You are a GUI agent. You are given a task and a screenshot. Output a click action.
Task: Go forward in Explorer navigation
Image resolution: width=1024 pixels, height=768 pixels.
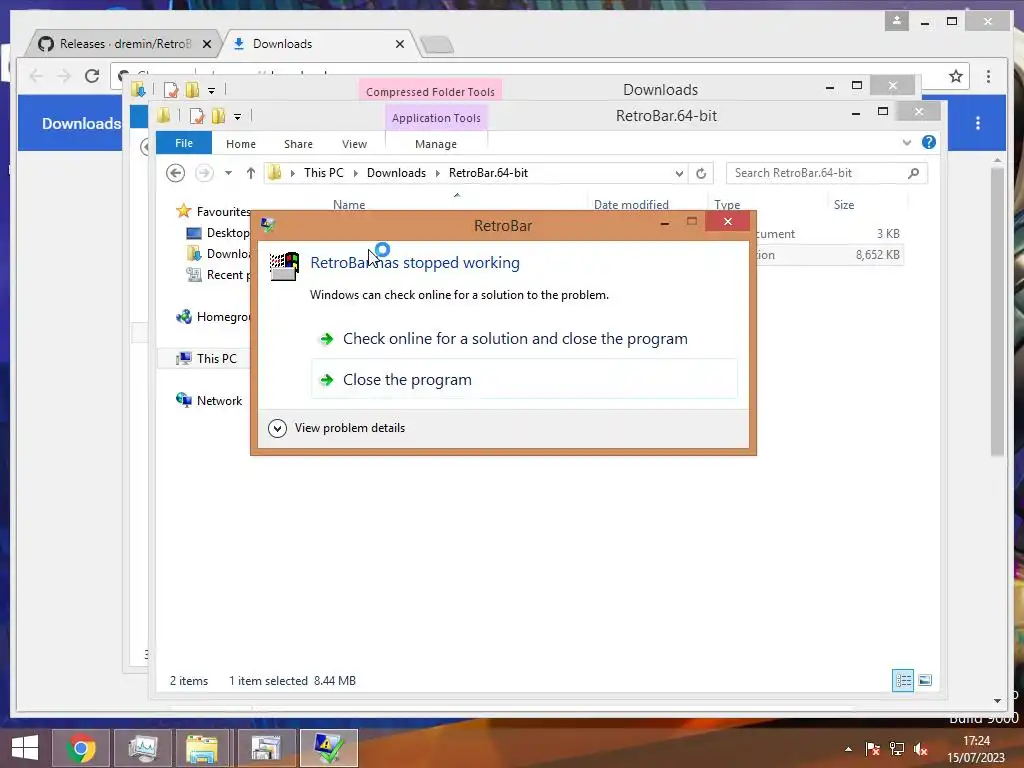pos(204,173)
